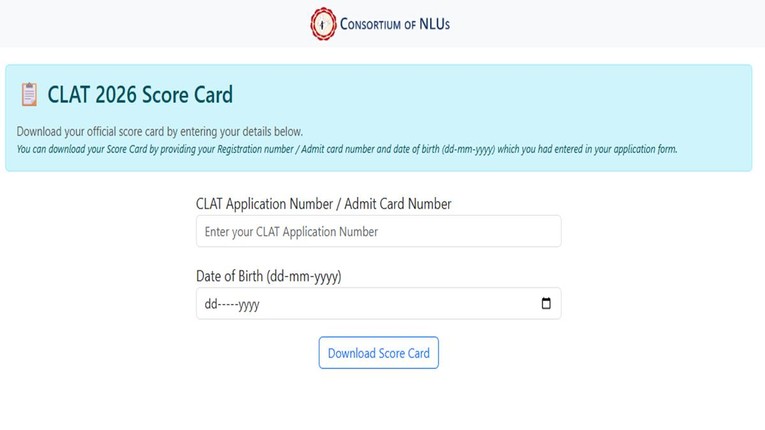Click the 'Date of Birth (dd-mm-yyyy)' label

(x=268, y=277)
